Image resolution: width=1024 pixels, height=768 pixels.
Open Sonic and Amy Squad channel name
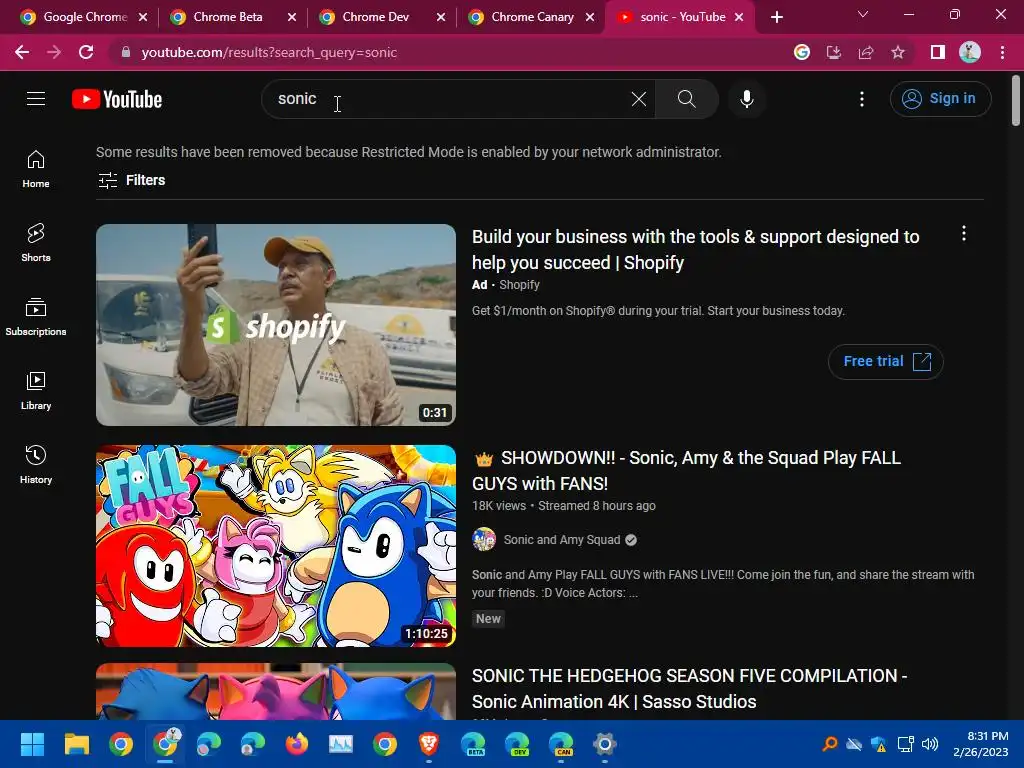click(562, 539)
